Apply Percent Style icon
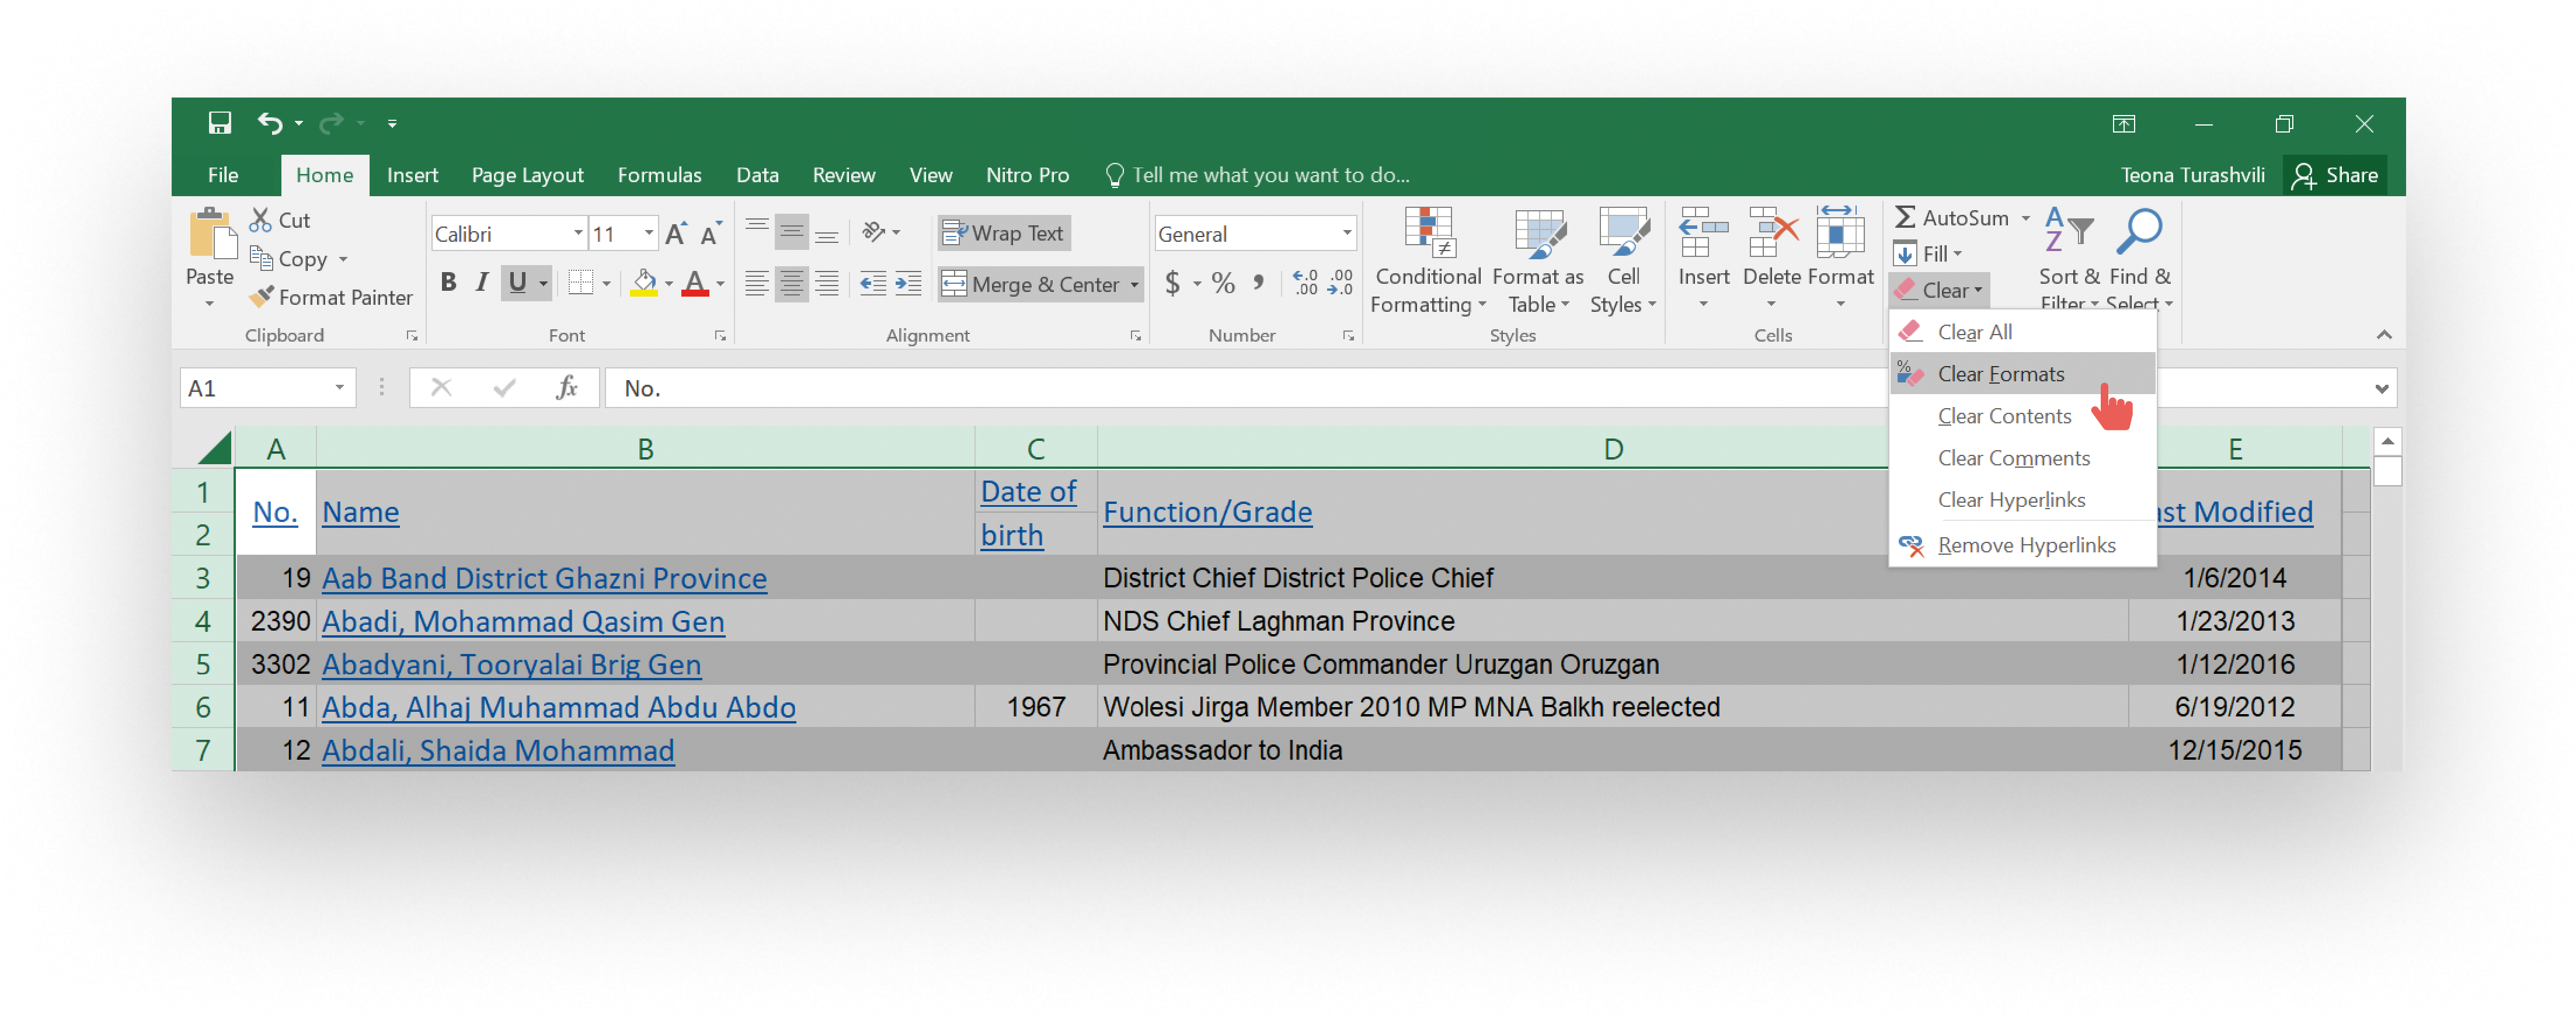 (1223, 283)
